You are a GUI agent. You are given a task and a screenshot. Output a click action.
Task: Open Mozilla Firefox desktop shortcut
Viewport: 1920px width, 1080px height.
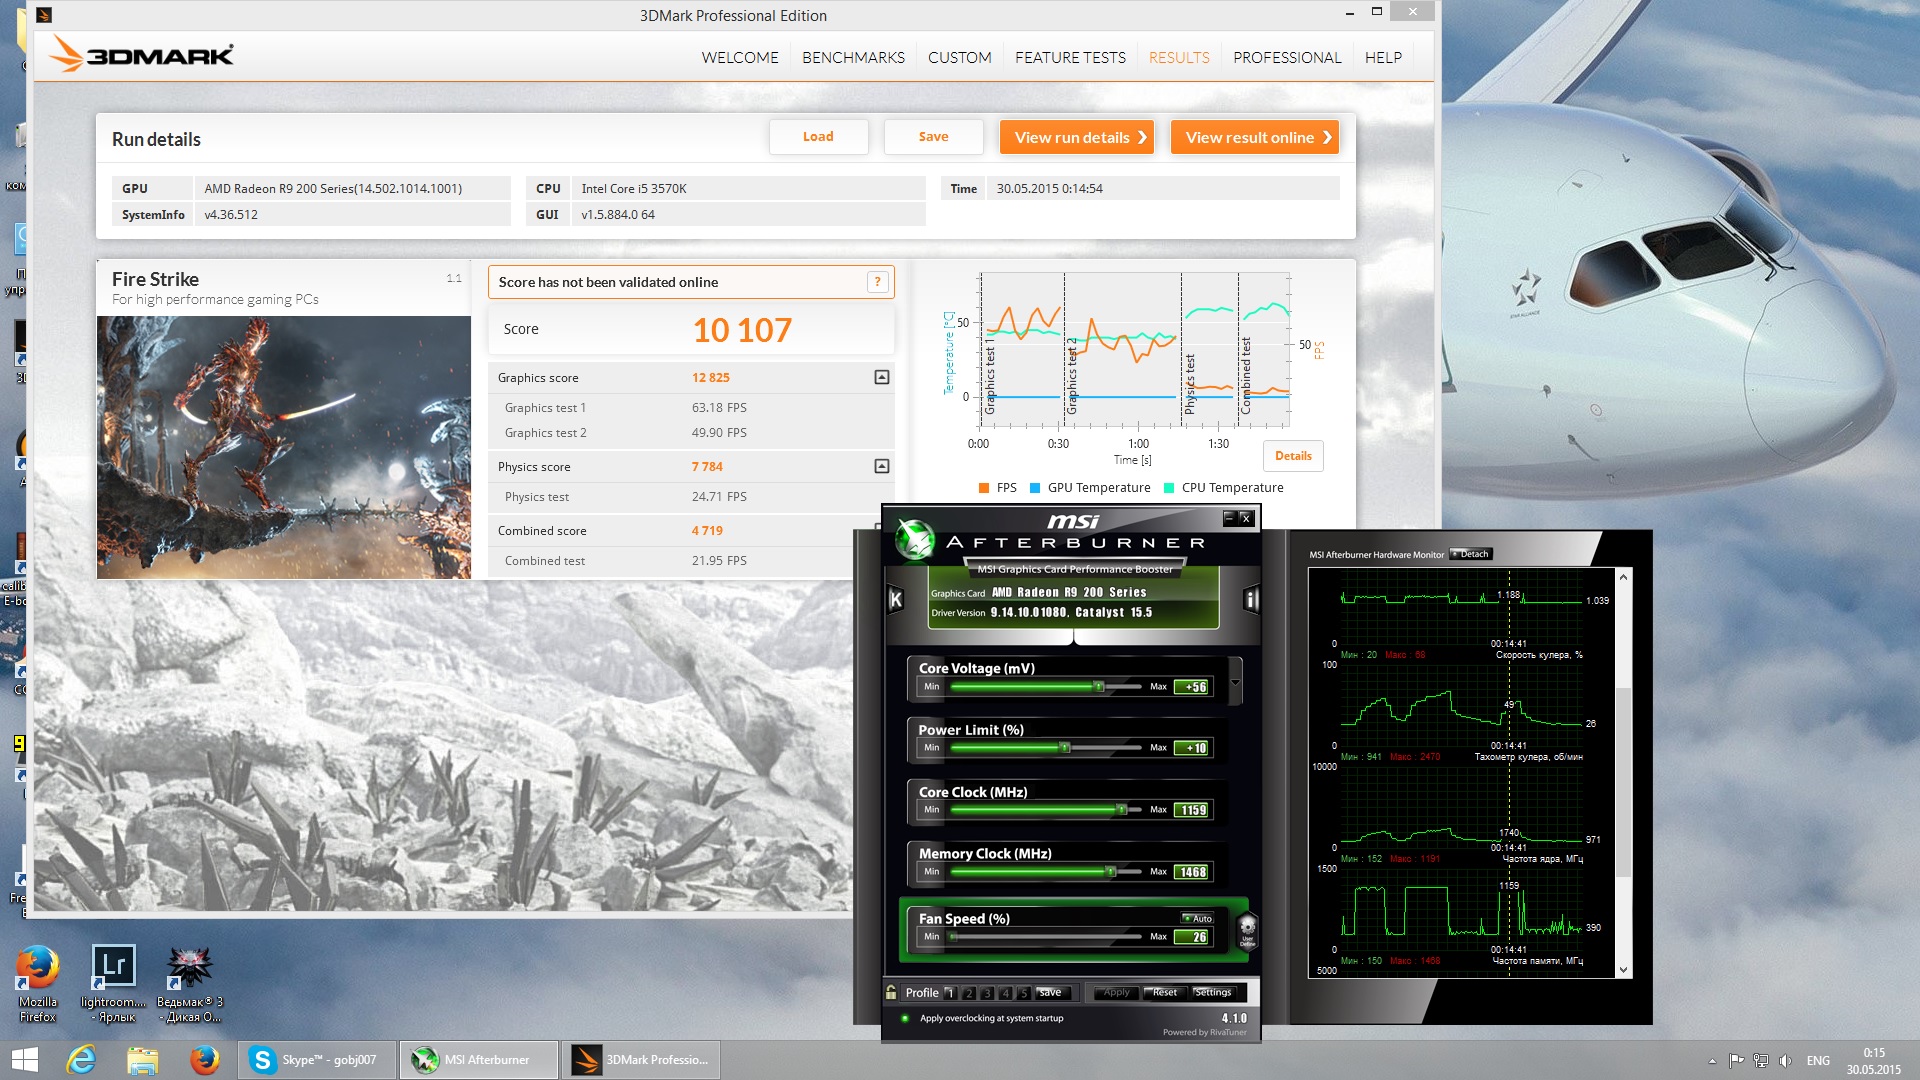click(38, 985)
